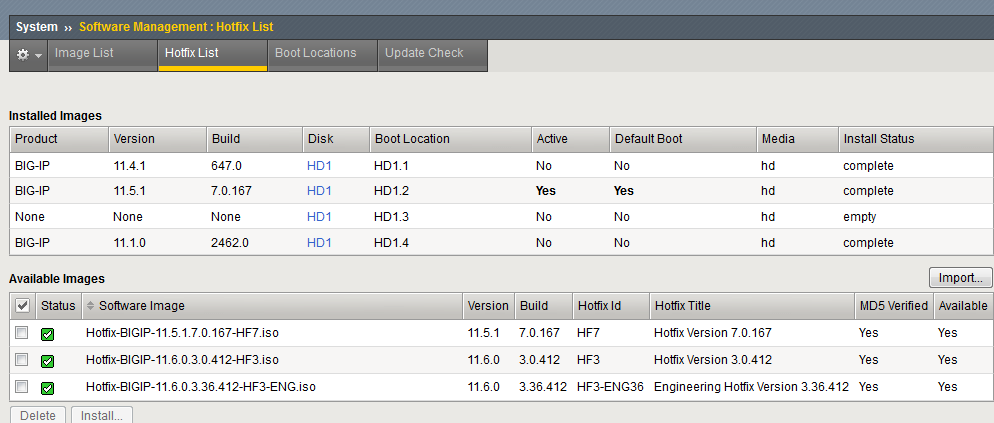994x423 pixels.
Task: Click the Import... button
Action: pyautogui.click(x=960, y=278)
